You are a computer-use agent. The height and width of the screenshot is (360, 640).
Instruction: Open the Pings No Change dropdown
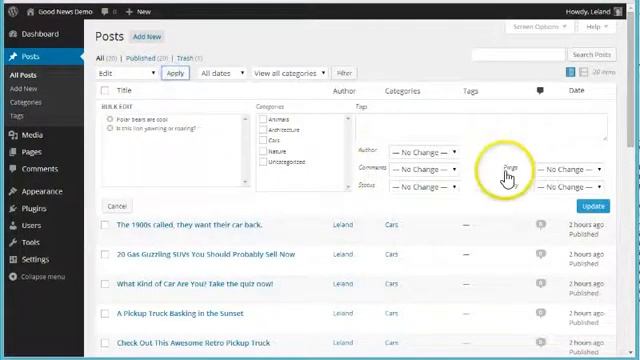point(569,169)
